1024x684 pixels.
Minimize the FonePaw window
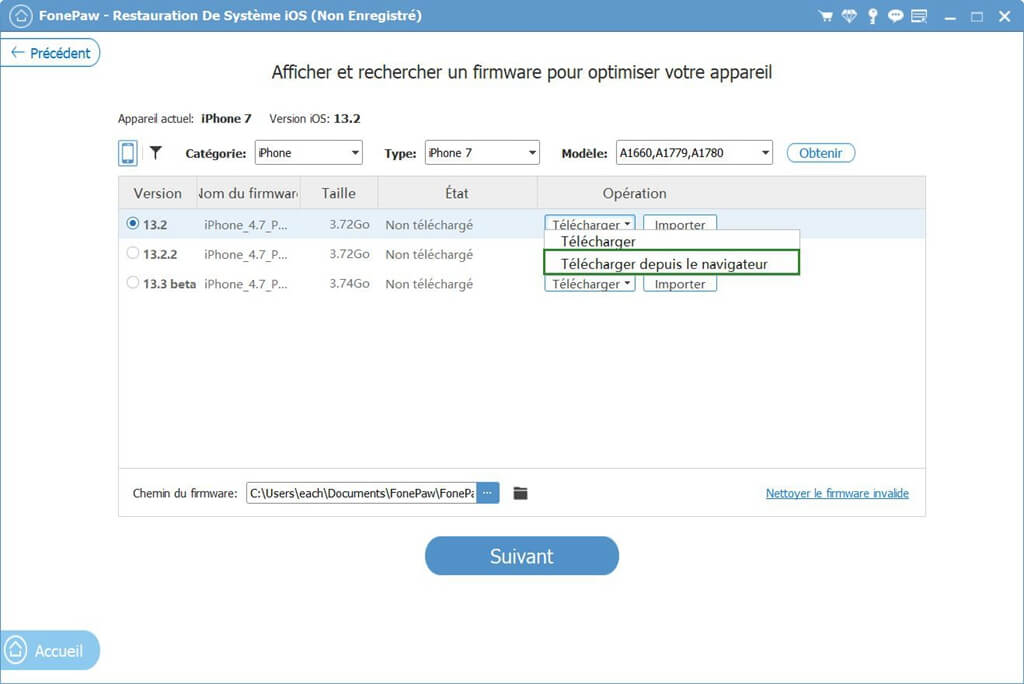[x=950, y=16]
